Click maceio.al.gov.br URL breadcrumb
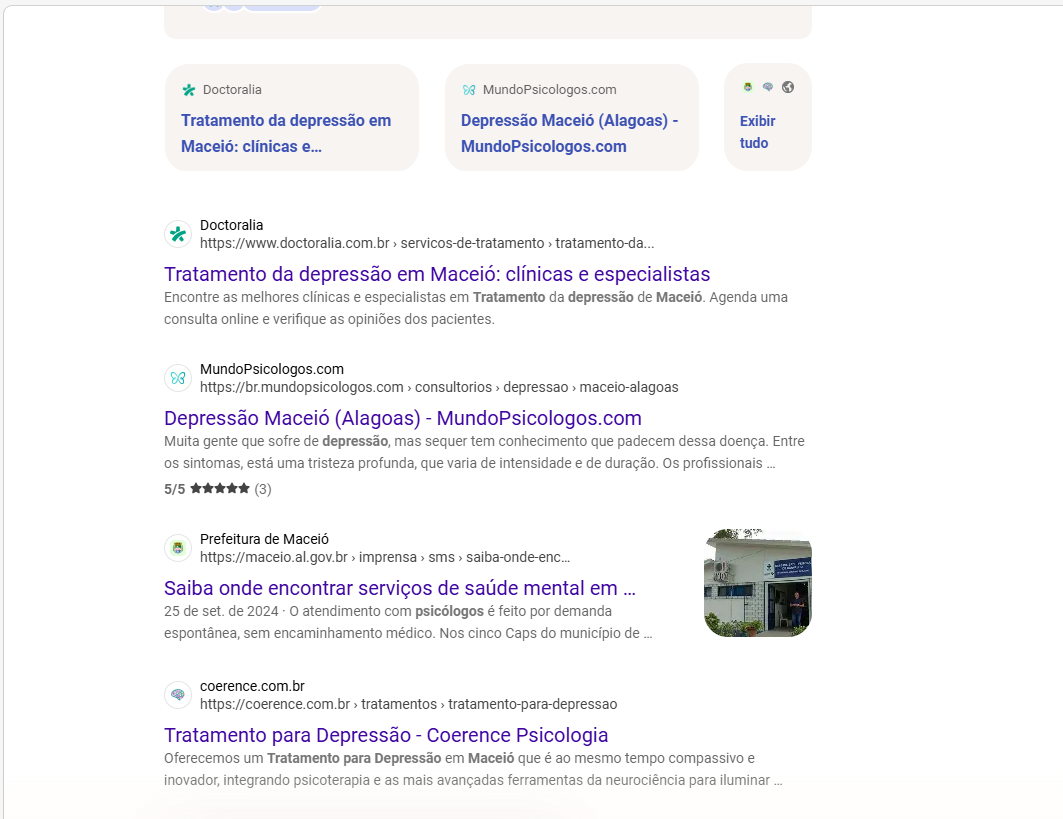Screen dimensions: 1063x819 coord(385,557)
